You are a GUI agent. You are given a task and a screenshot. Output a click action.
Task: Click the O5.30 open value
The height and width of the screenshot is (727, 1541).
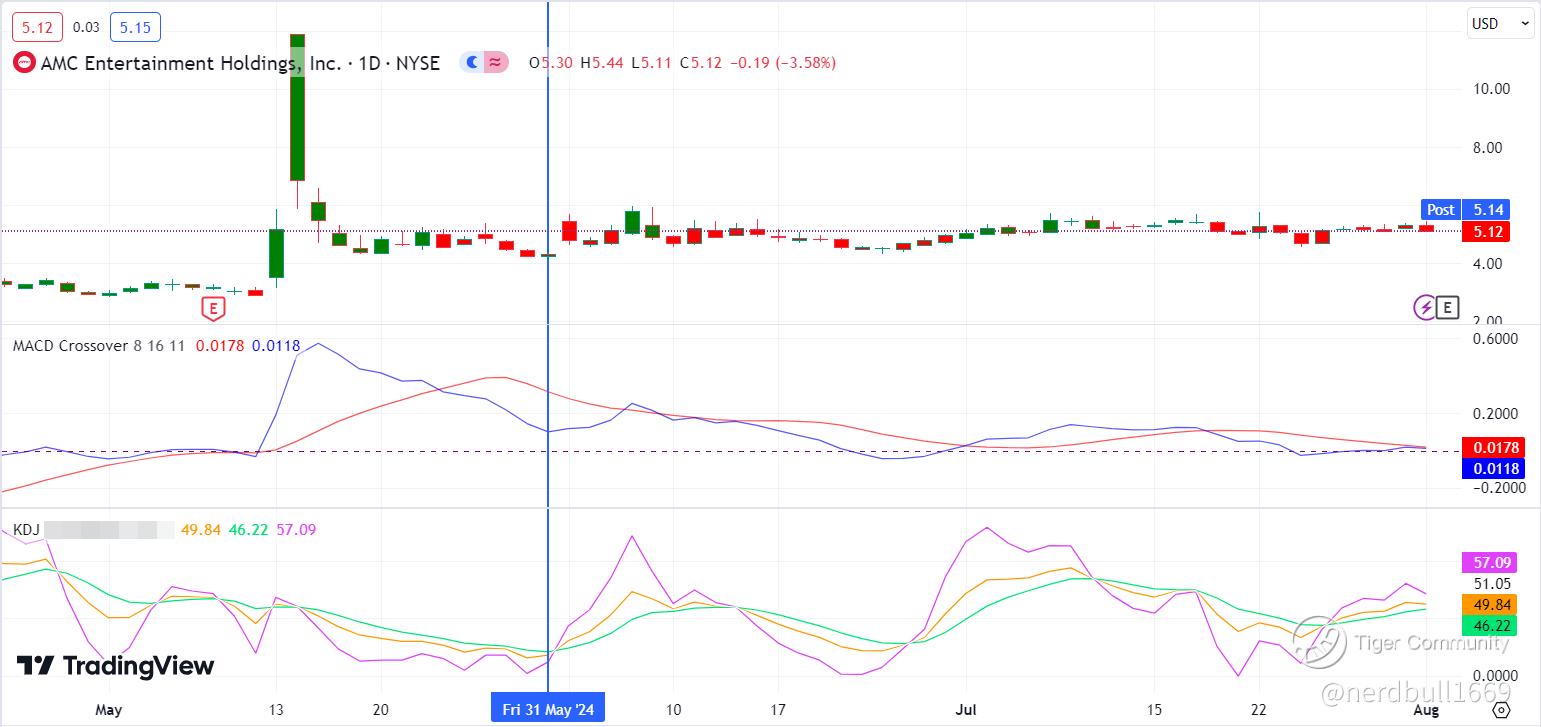[x=551, y=63]
